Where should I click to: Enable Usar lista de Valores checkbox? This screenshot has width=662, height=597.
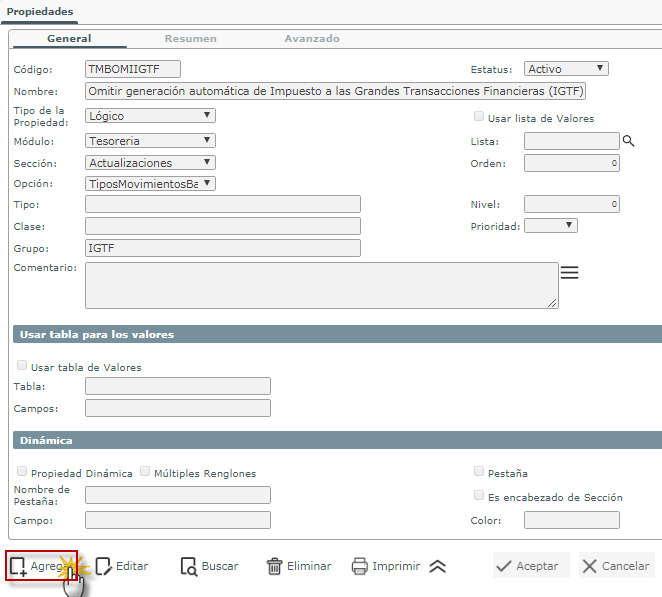coord(479,117)
